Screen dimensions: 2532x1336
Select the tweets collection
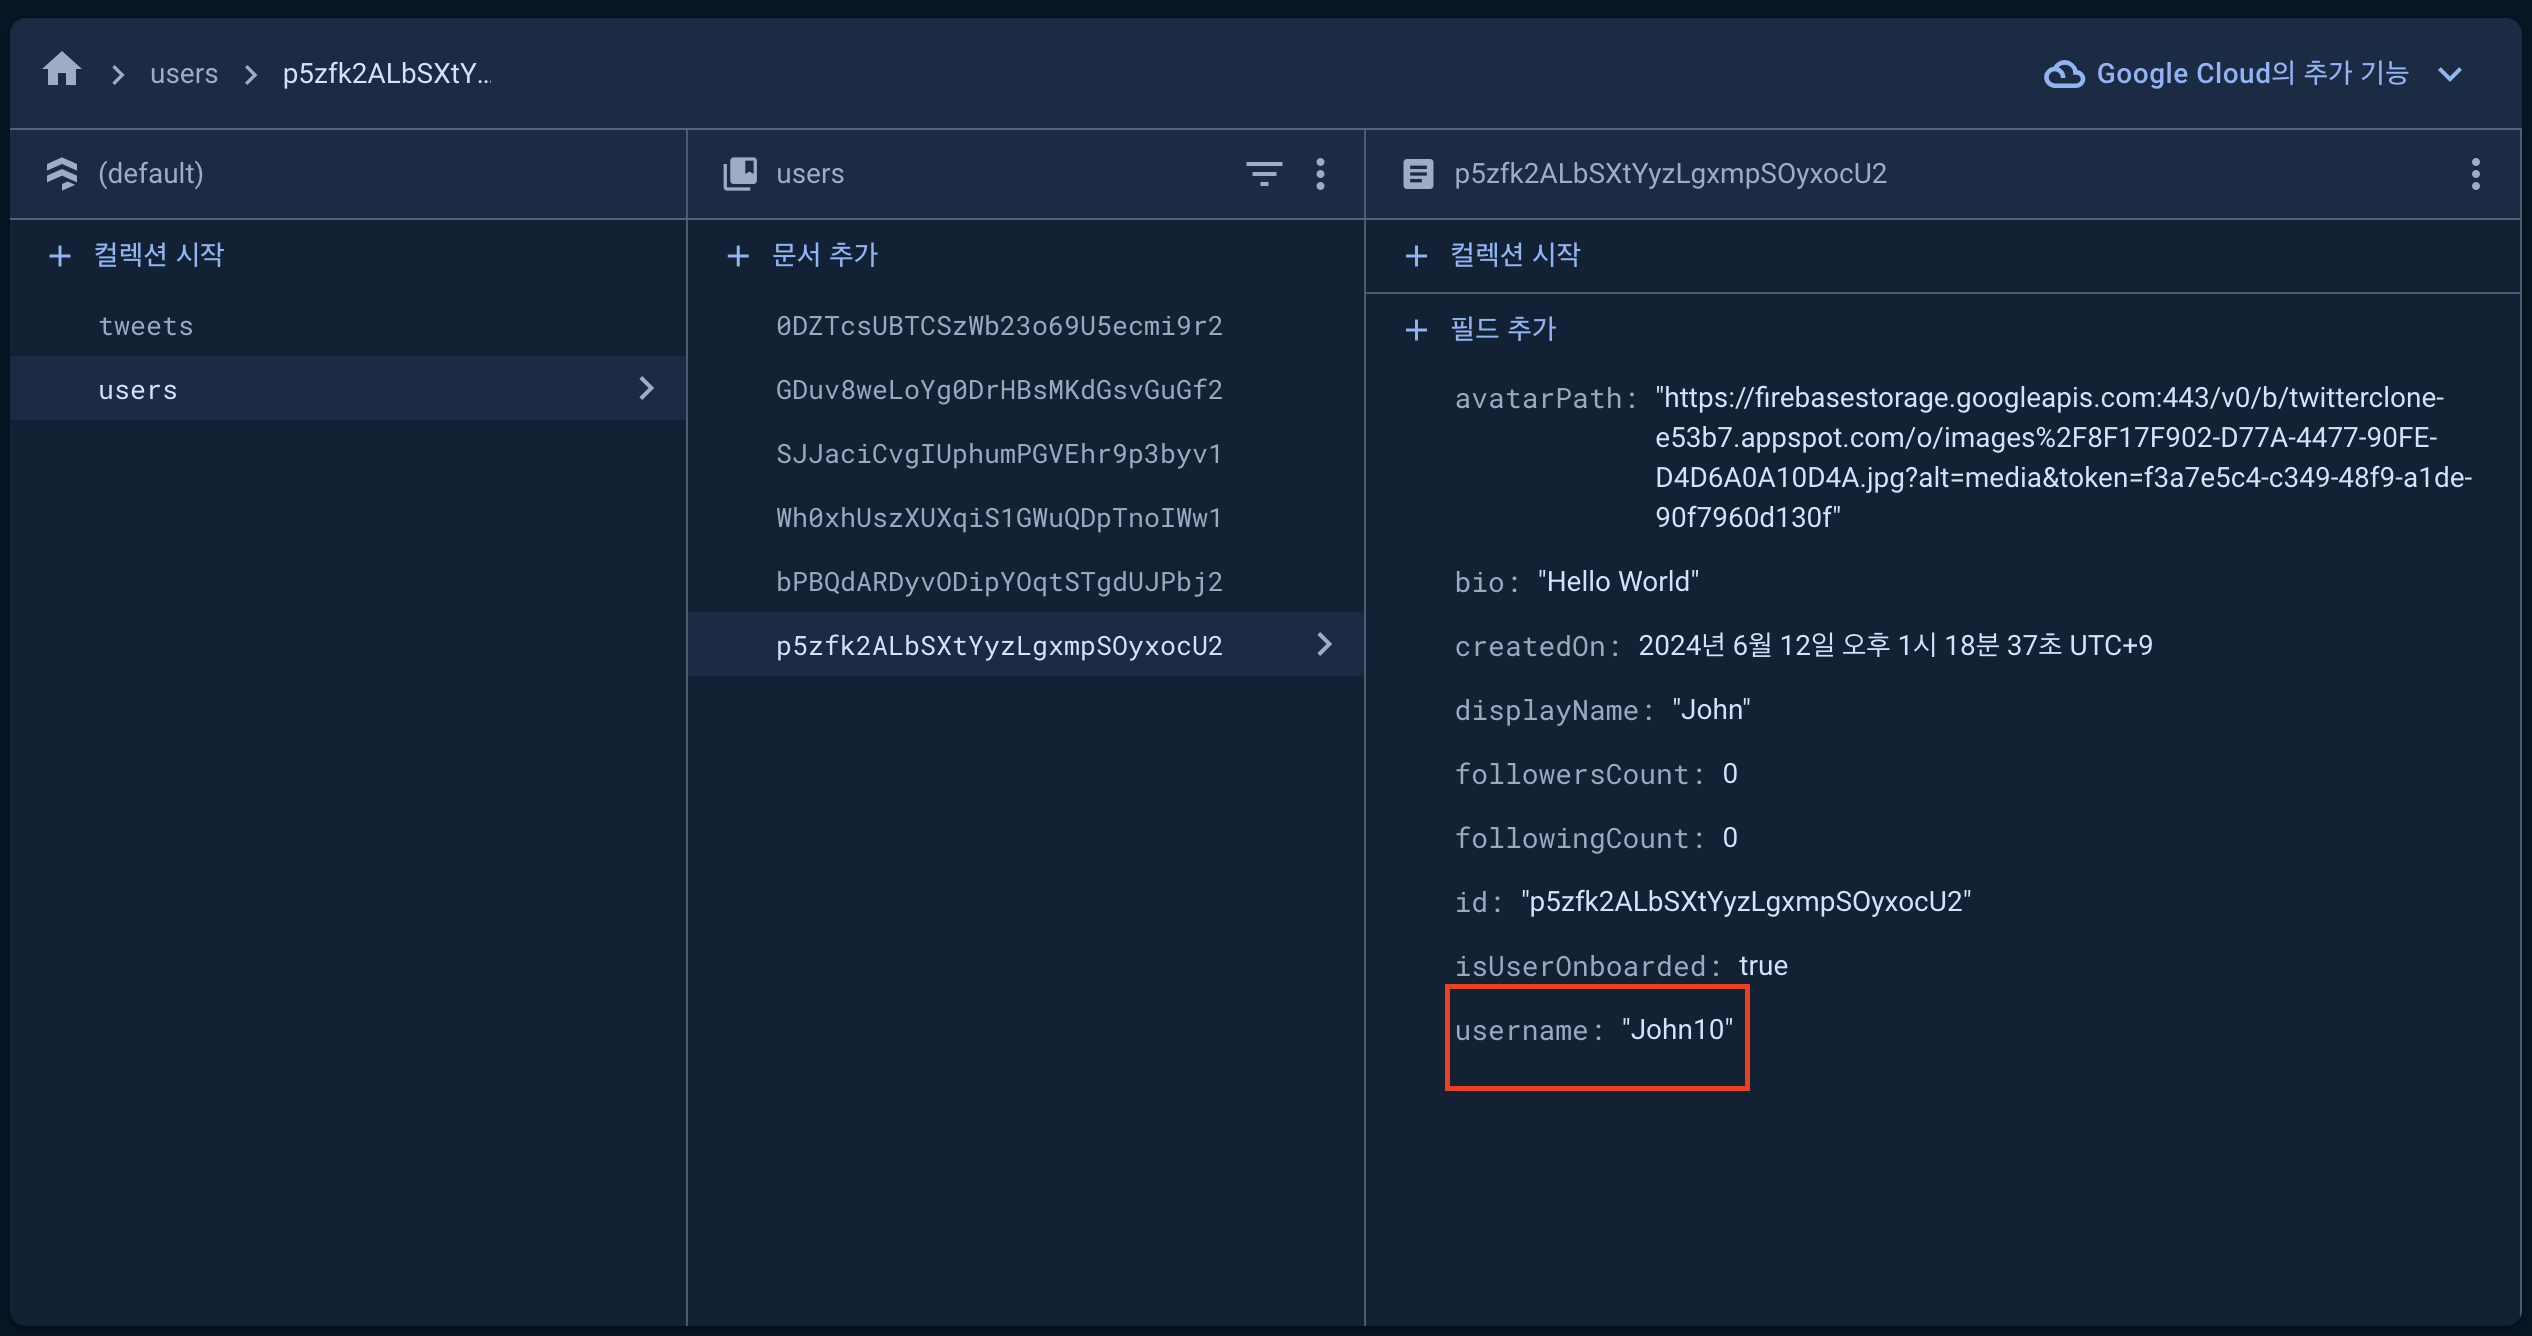coord(146,326)
